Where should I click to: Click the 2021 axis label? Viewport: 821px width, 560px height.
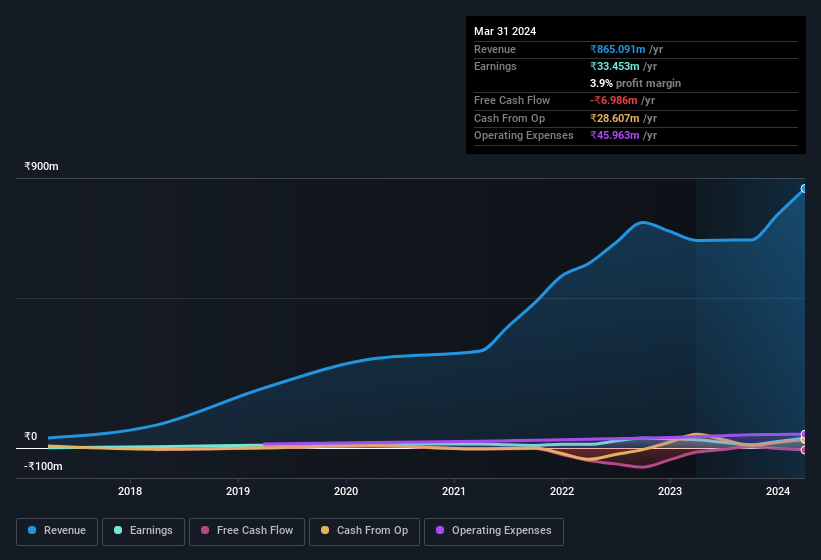[x=454, y=491]
